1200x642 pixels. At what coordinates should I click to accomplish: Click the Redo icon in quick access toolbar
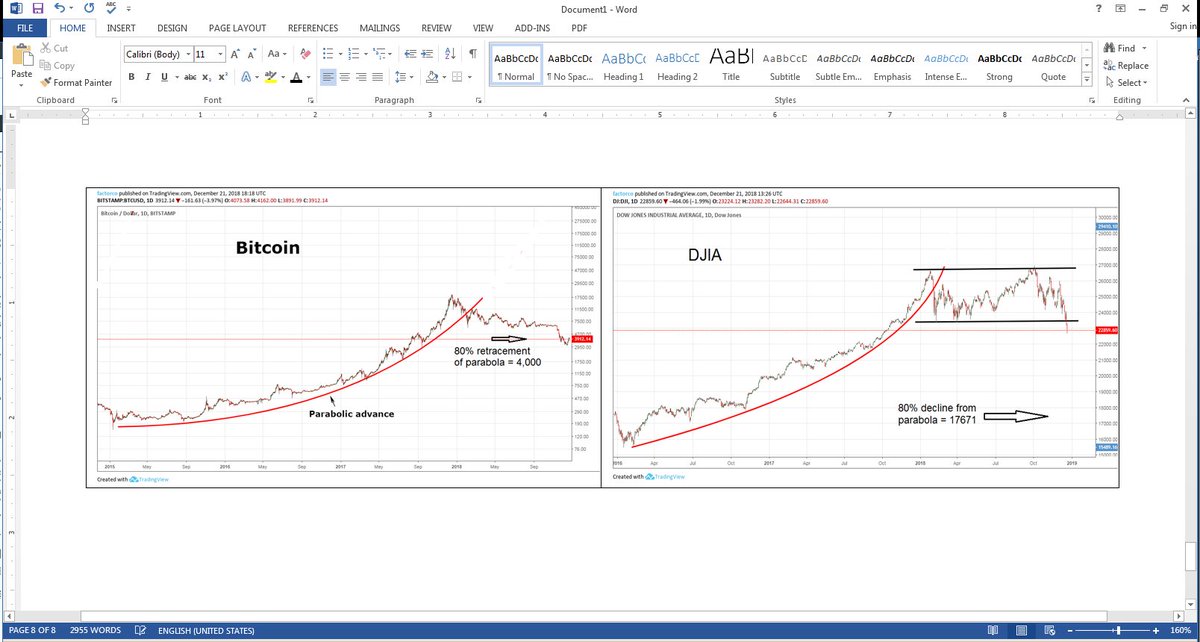tap(89, 8)
